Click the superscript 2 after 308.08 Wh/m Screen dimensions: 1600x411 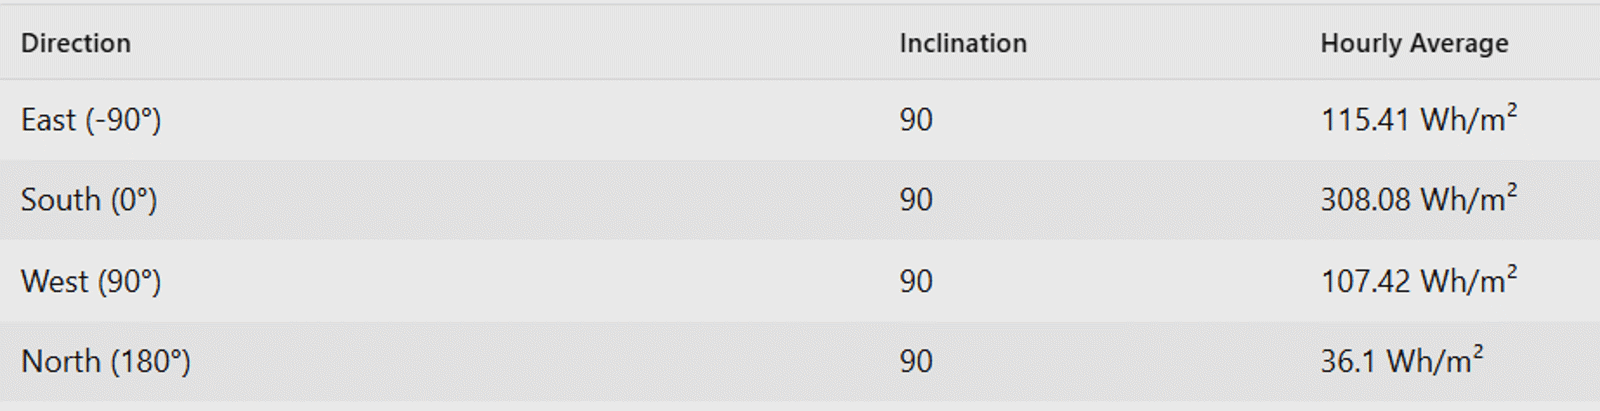coord(1511,190)
